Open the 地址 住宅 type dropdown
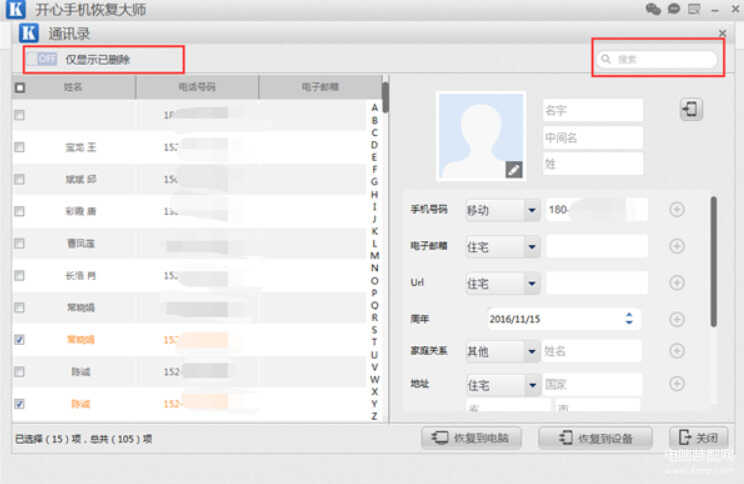The image size is (744, 484). (502, 385)
